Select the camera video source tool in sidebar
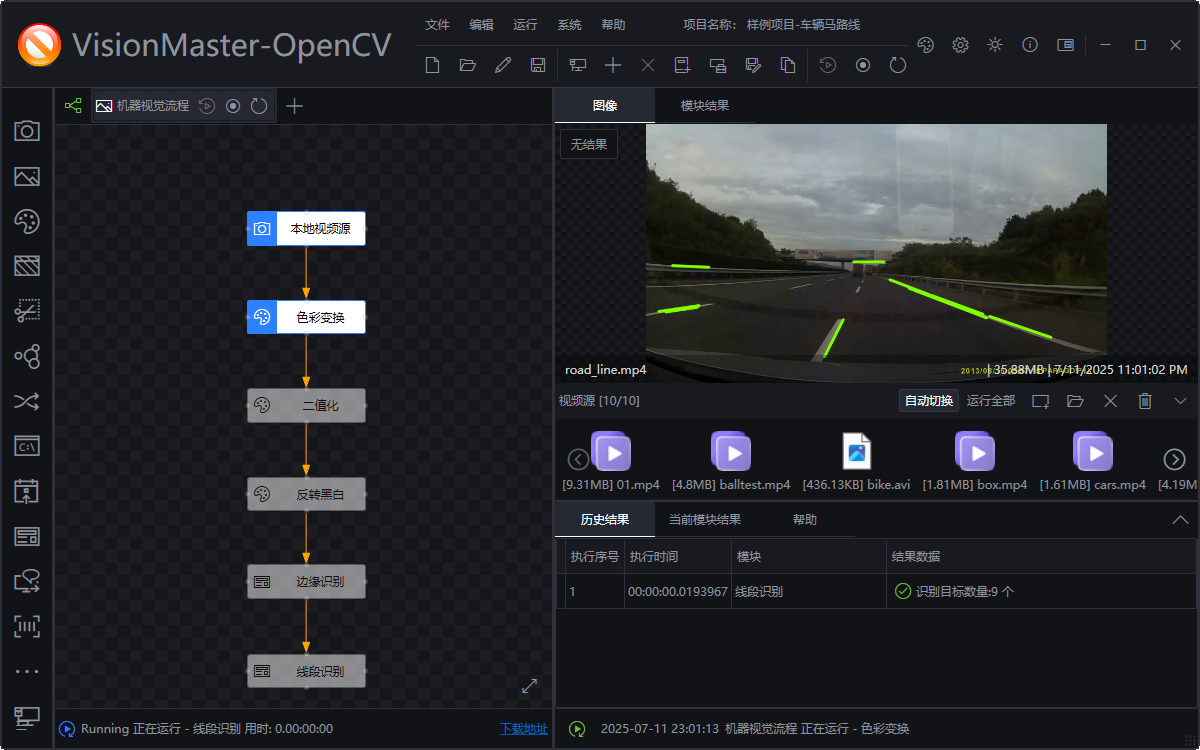Screen dimensions: 1200x750 pyautogui.click(x=27, y=131)
